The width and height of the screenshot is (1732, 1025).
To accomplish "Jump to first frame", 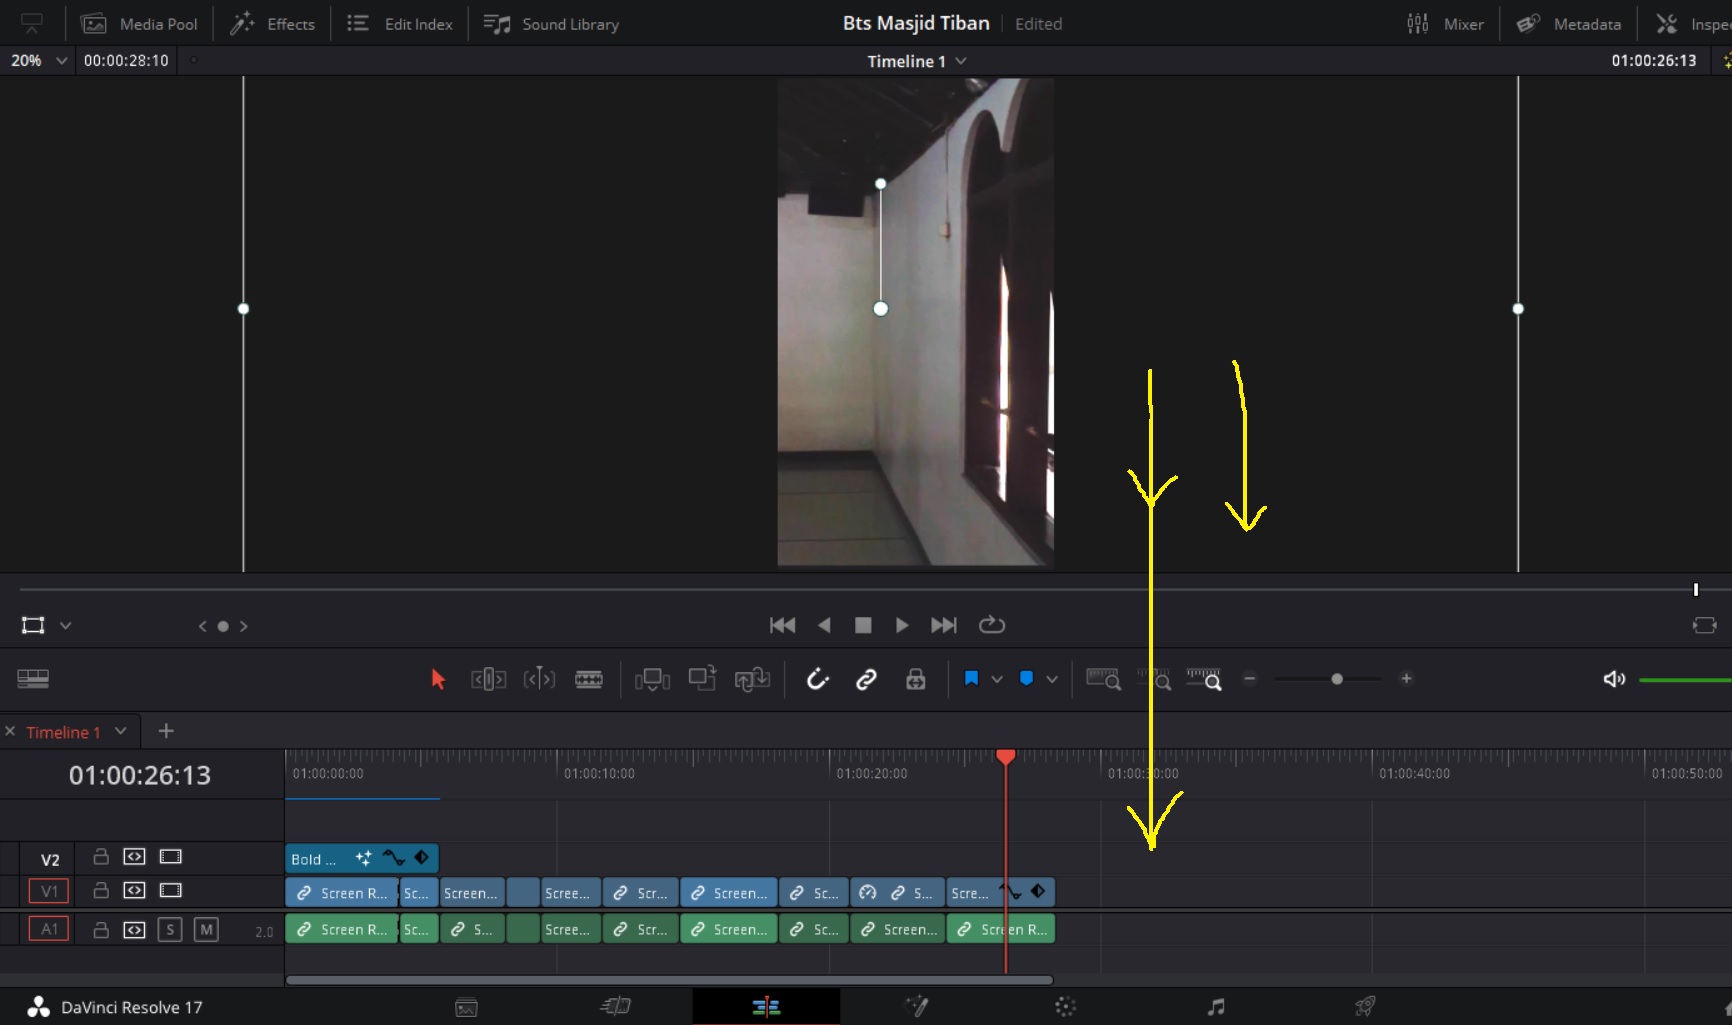I will [x=782, y=625].
